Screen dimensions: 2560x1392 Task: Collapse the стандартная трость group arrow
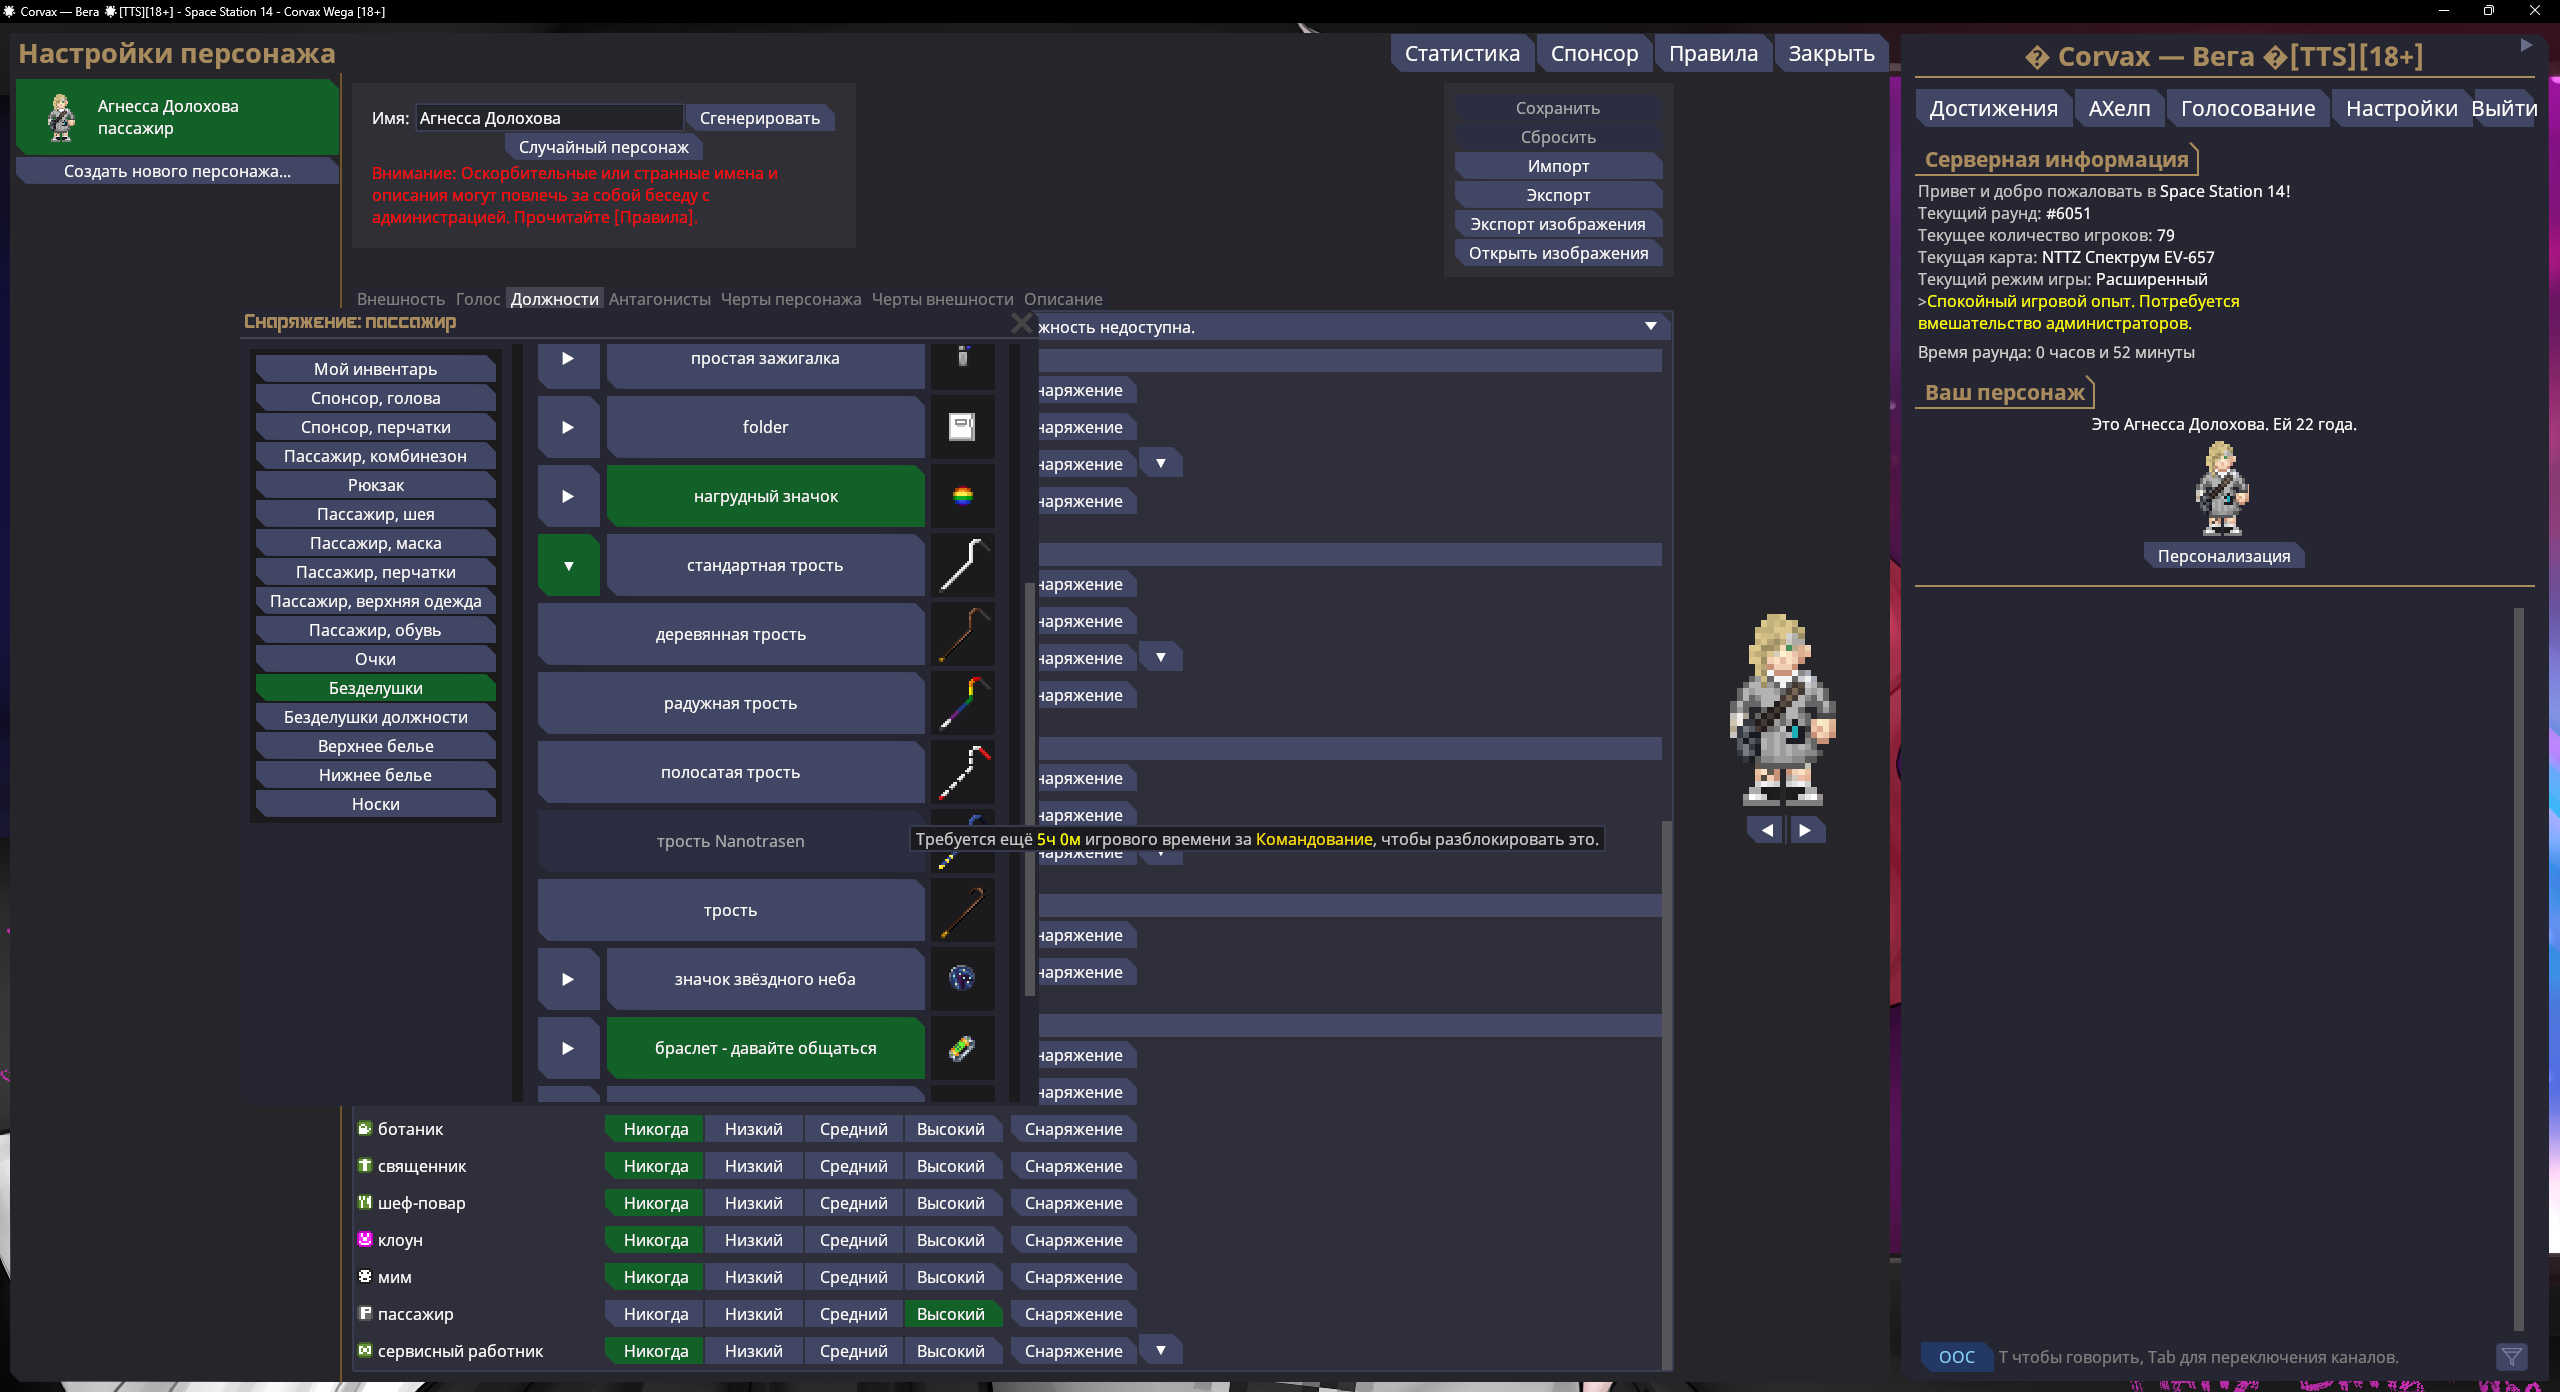[x=568, y=565]
